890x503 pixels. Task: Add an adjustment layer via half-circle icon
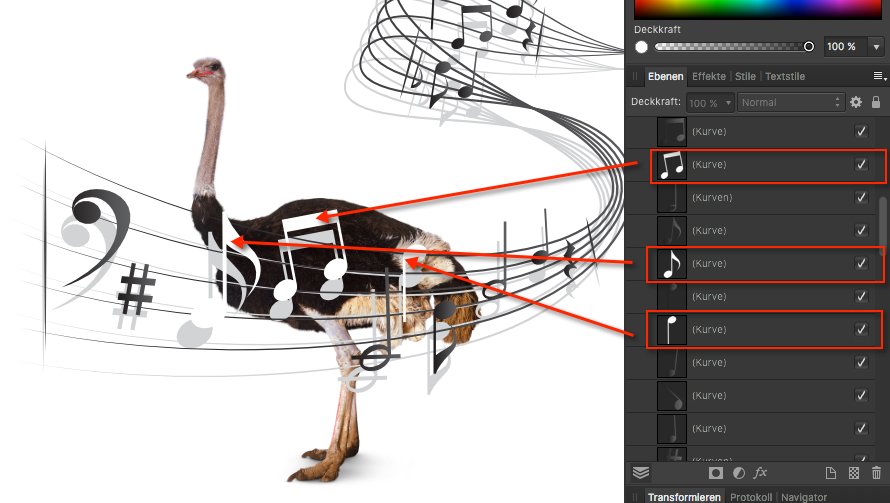(739, 473)
